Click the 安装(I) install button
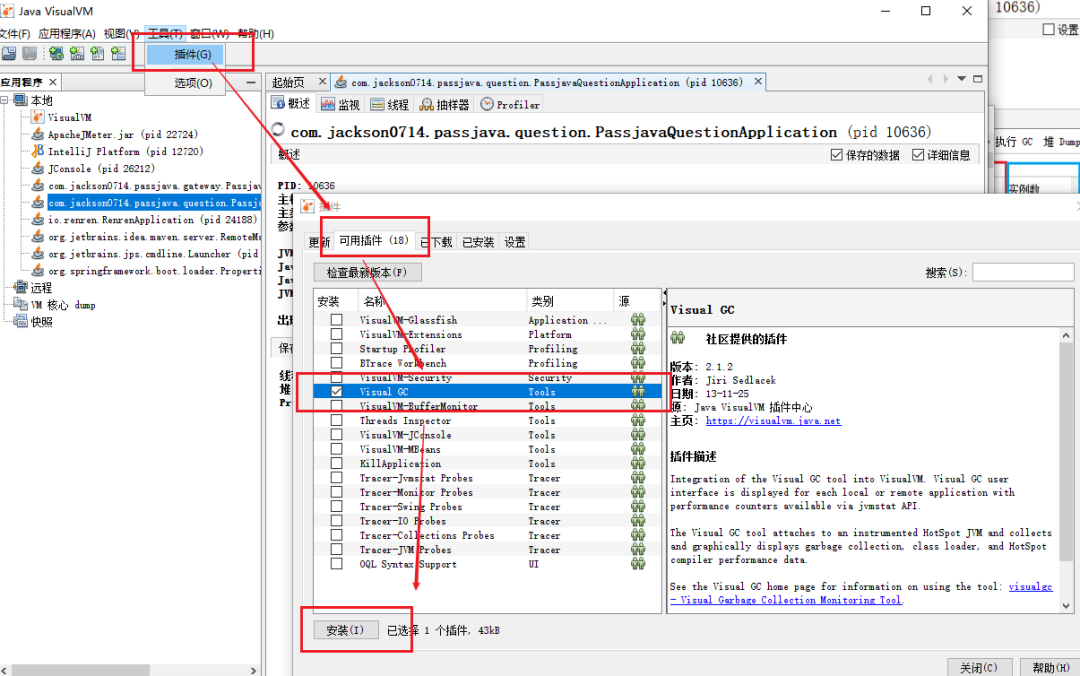Viewport: 1080px width, 676px height. 345,630
